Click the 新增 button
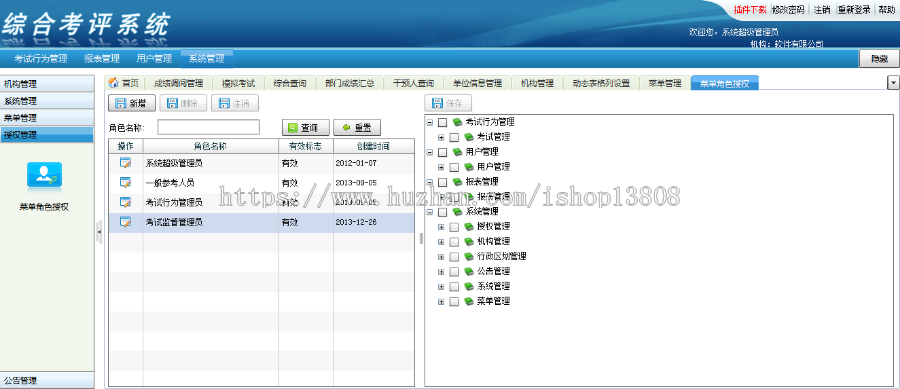 pos(131,103)
